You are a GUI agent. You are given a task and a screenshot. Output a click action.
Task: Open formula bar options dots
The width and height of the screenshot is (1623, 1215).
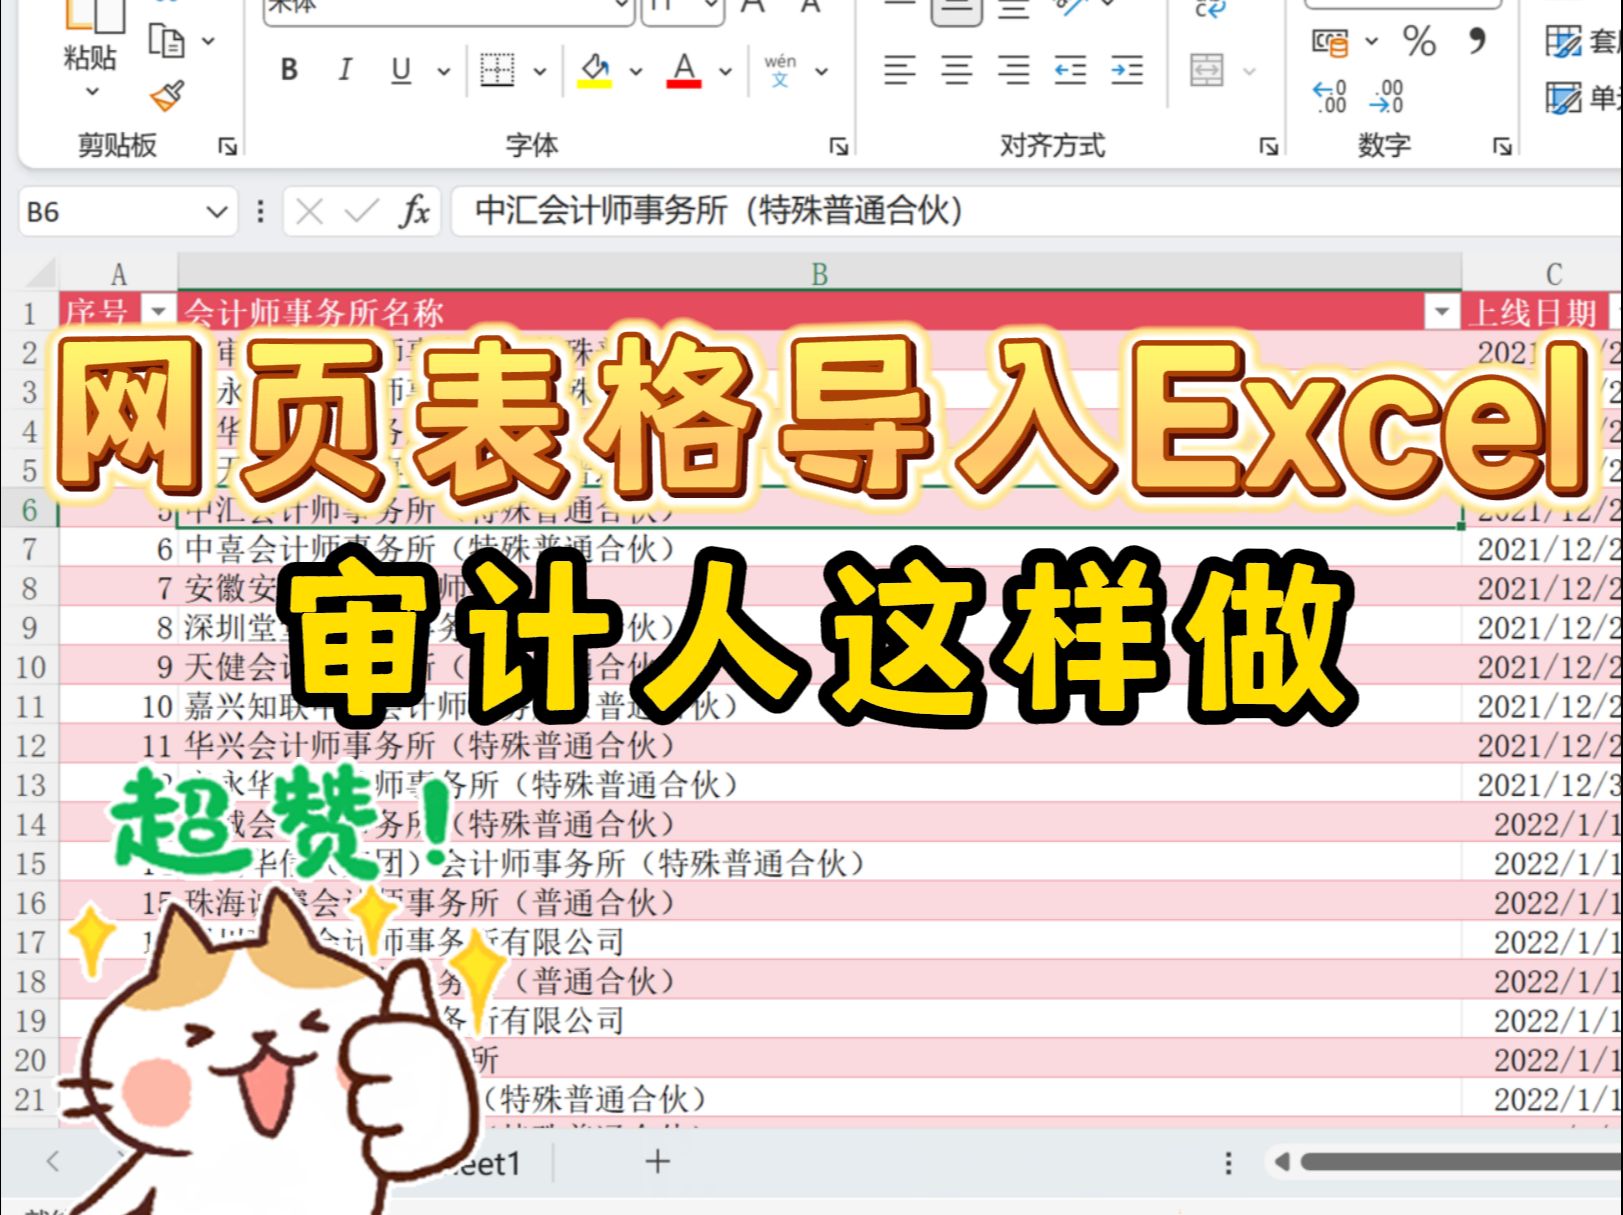[260, 212]
